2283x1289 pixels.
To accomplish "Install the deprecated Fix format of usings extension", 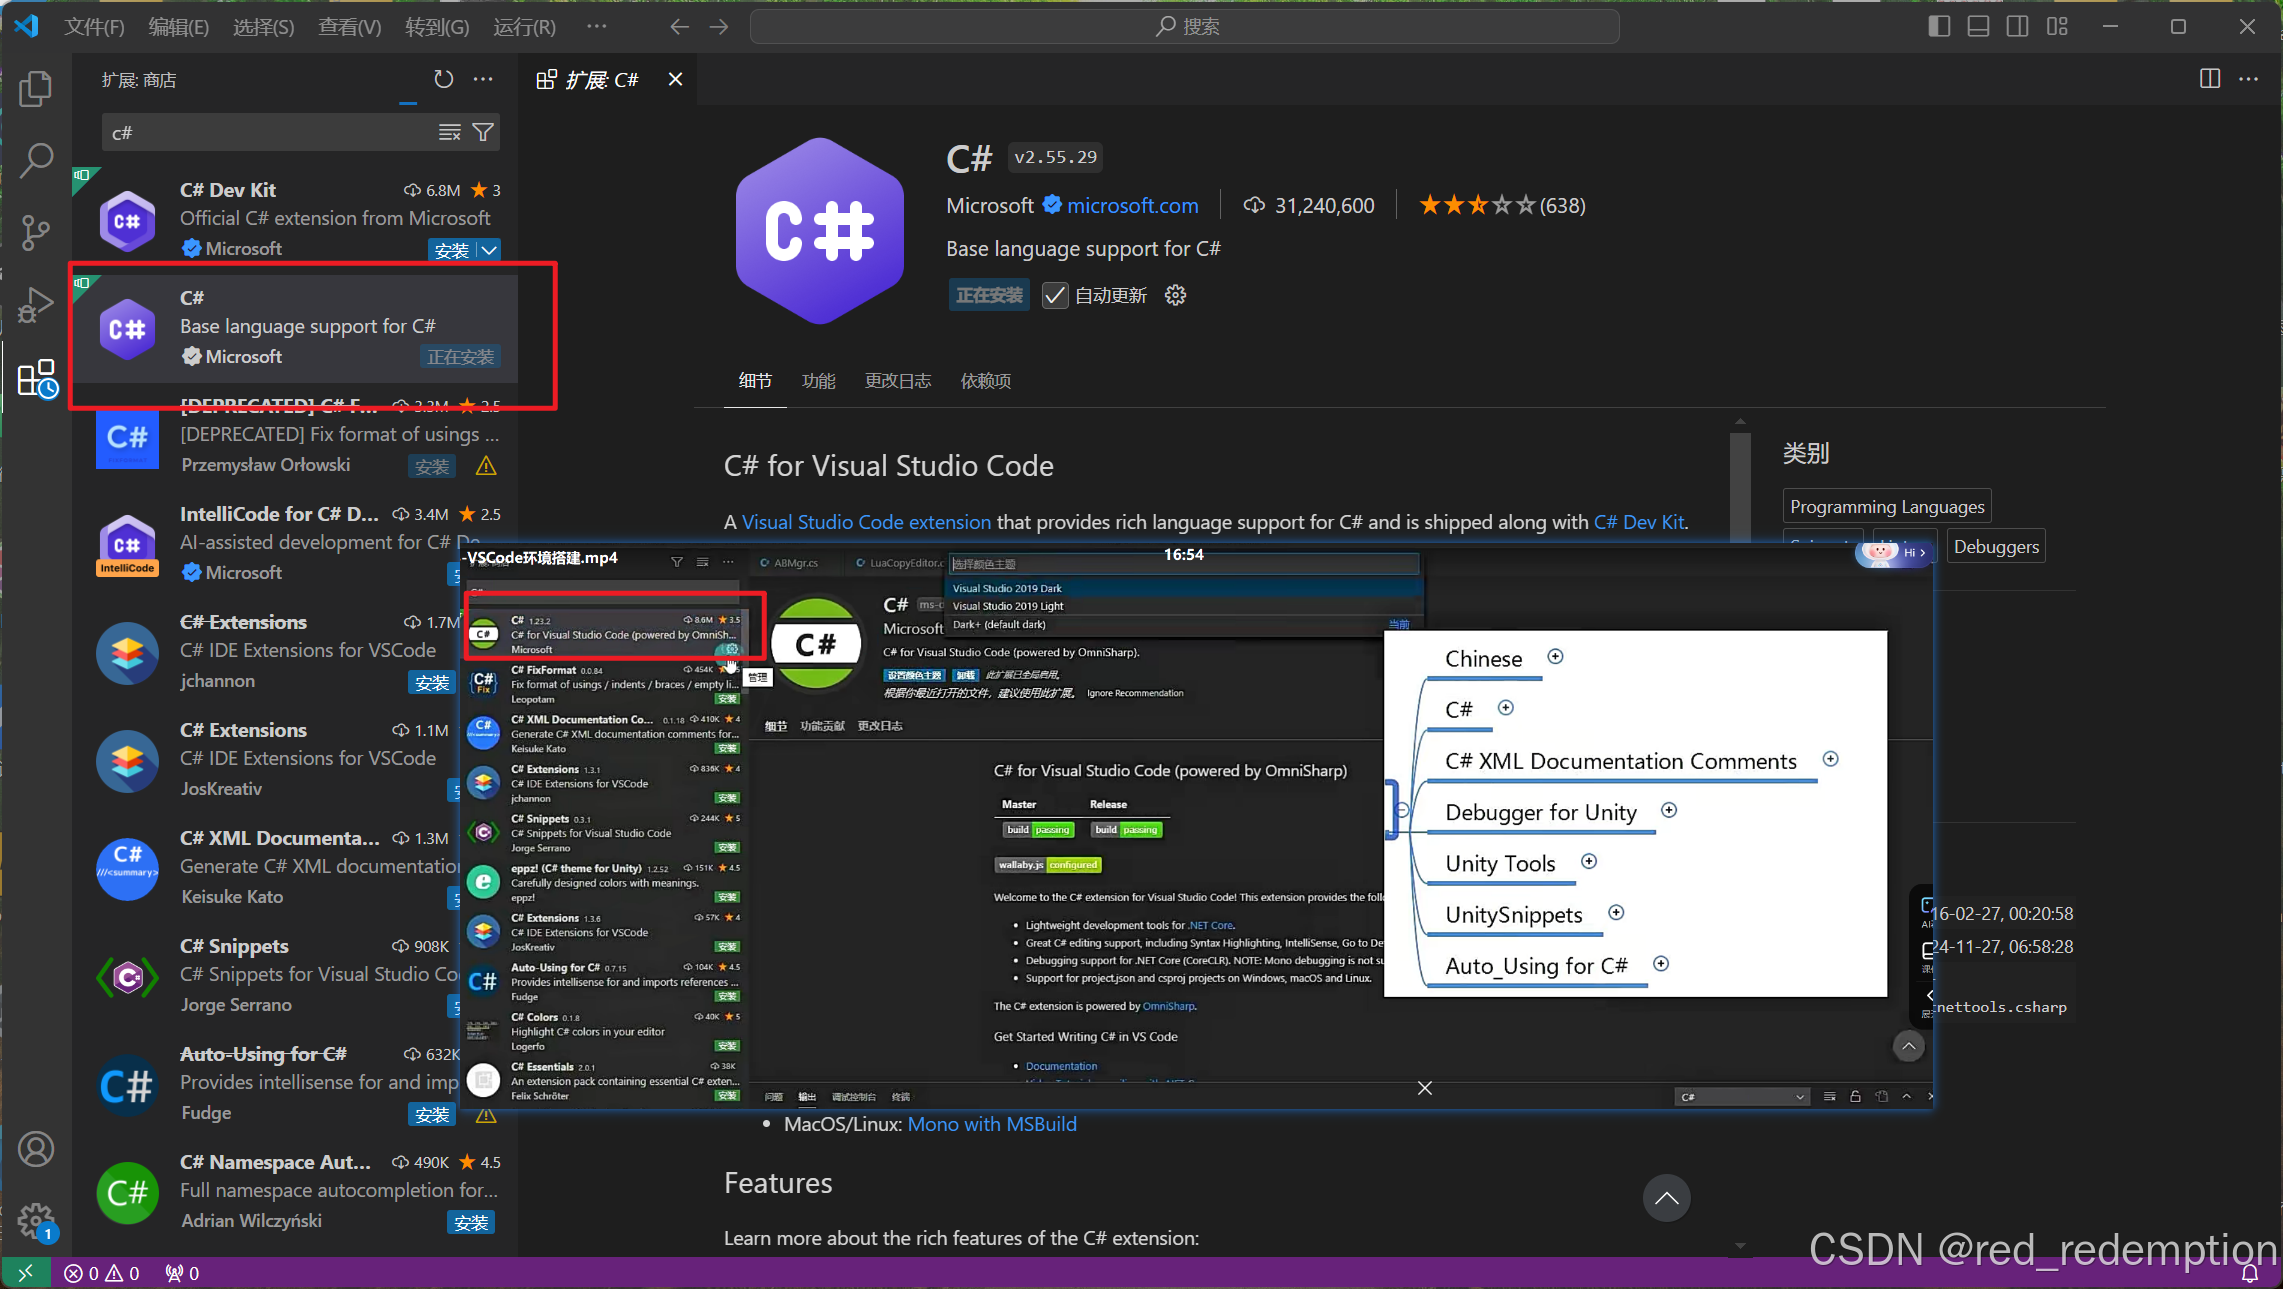I will coord(432,466).
